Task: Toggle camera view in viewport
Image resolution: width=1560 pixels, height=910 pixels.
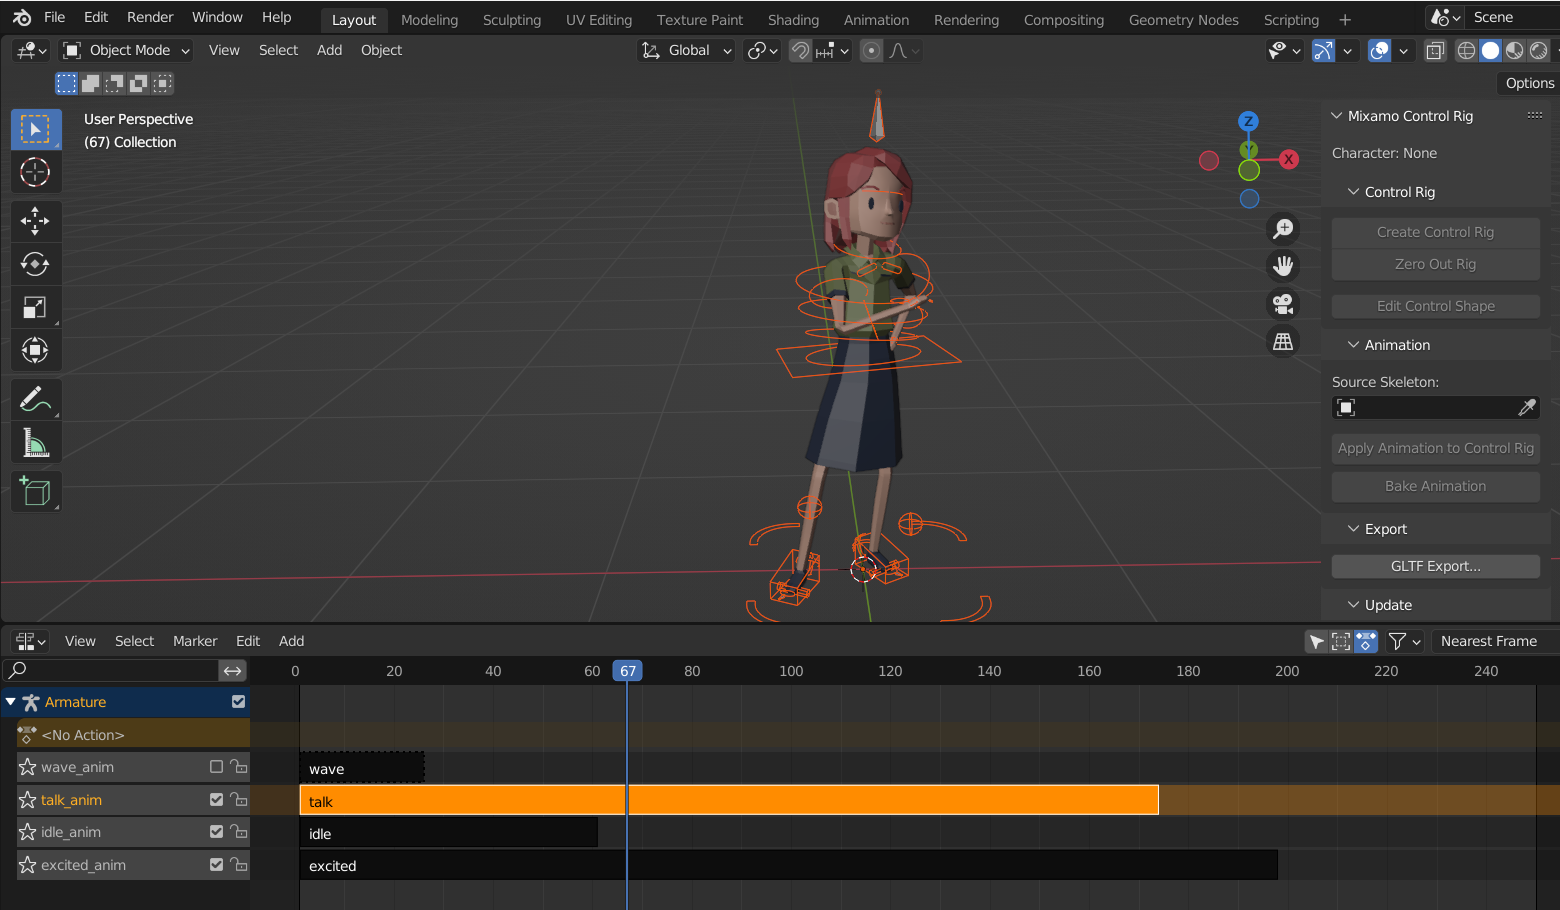Action: (x=1283, y=303)
